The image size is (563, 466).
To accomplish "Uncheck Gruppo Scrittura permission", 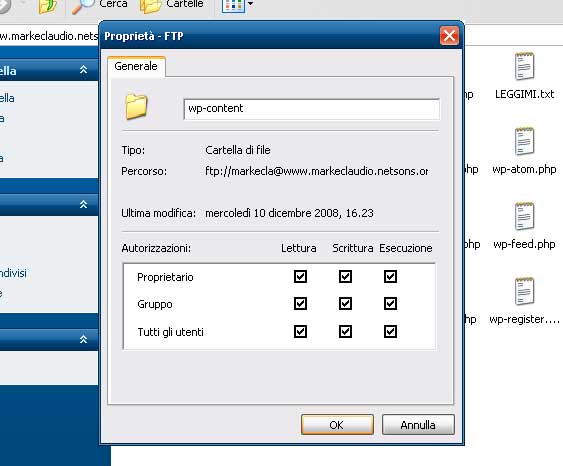I will 345,304.
